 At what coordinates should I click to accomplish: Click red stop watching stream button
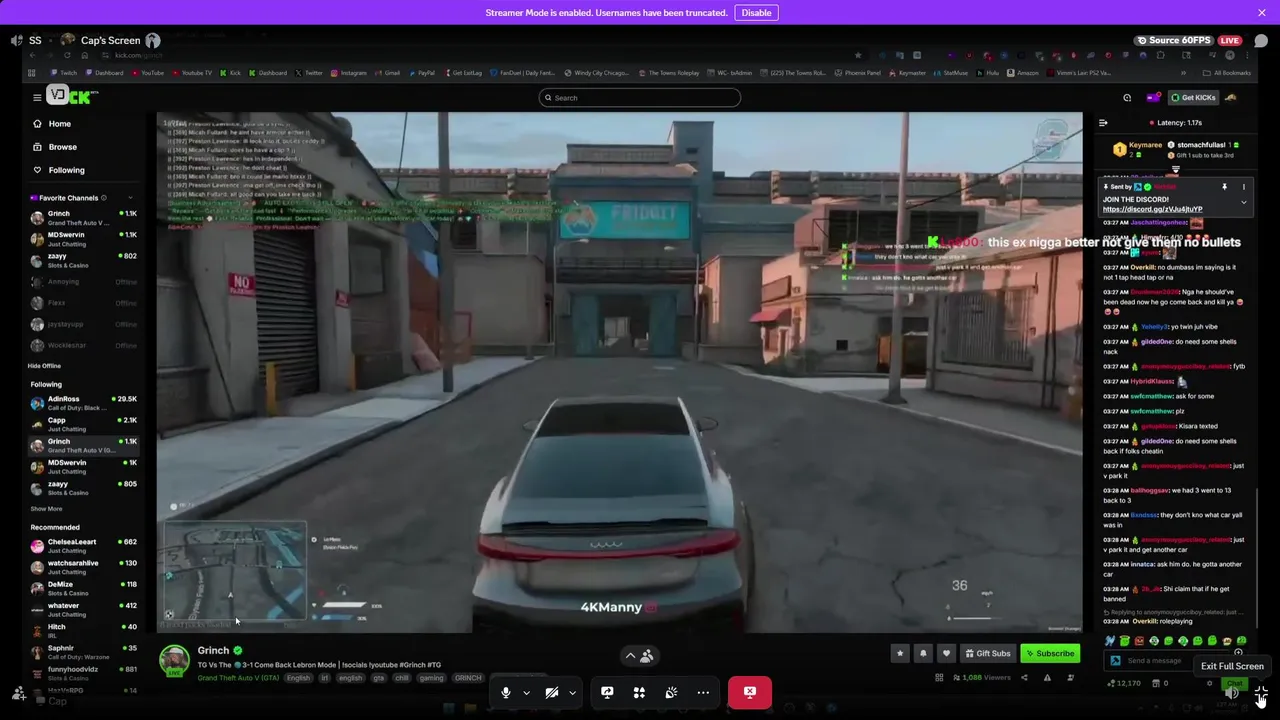(750, 692)
